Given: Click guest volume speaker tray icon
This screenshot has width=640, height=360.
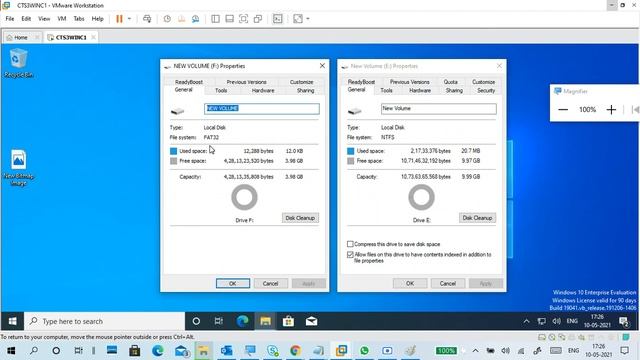Looking at the screenshot, I should [x=556, y=321].
